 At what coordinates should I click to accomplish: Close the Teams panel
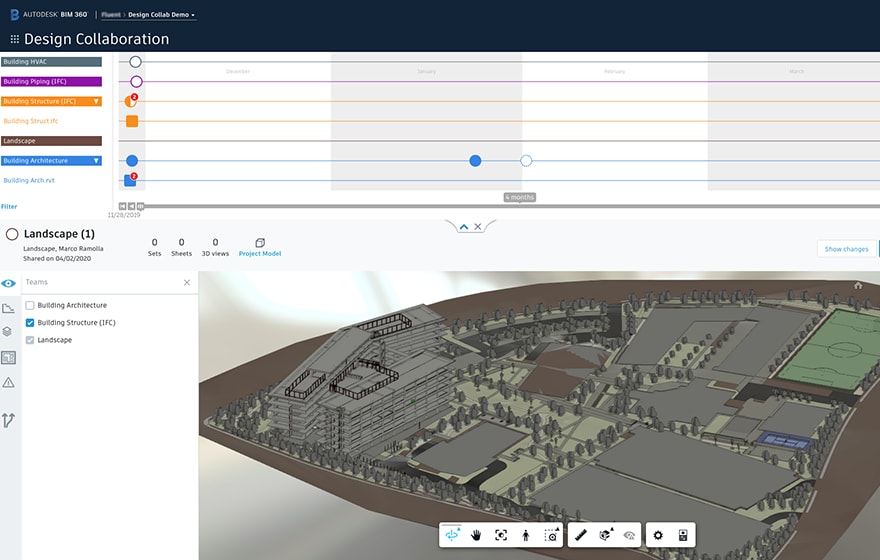tap(187, 282)
